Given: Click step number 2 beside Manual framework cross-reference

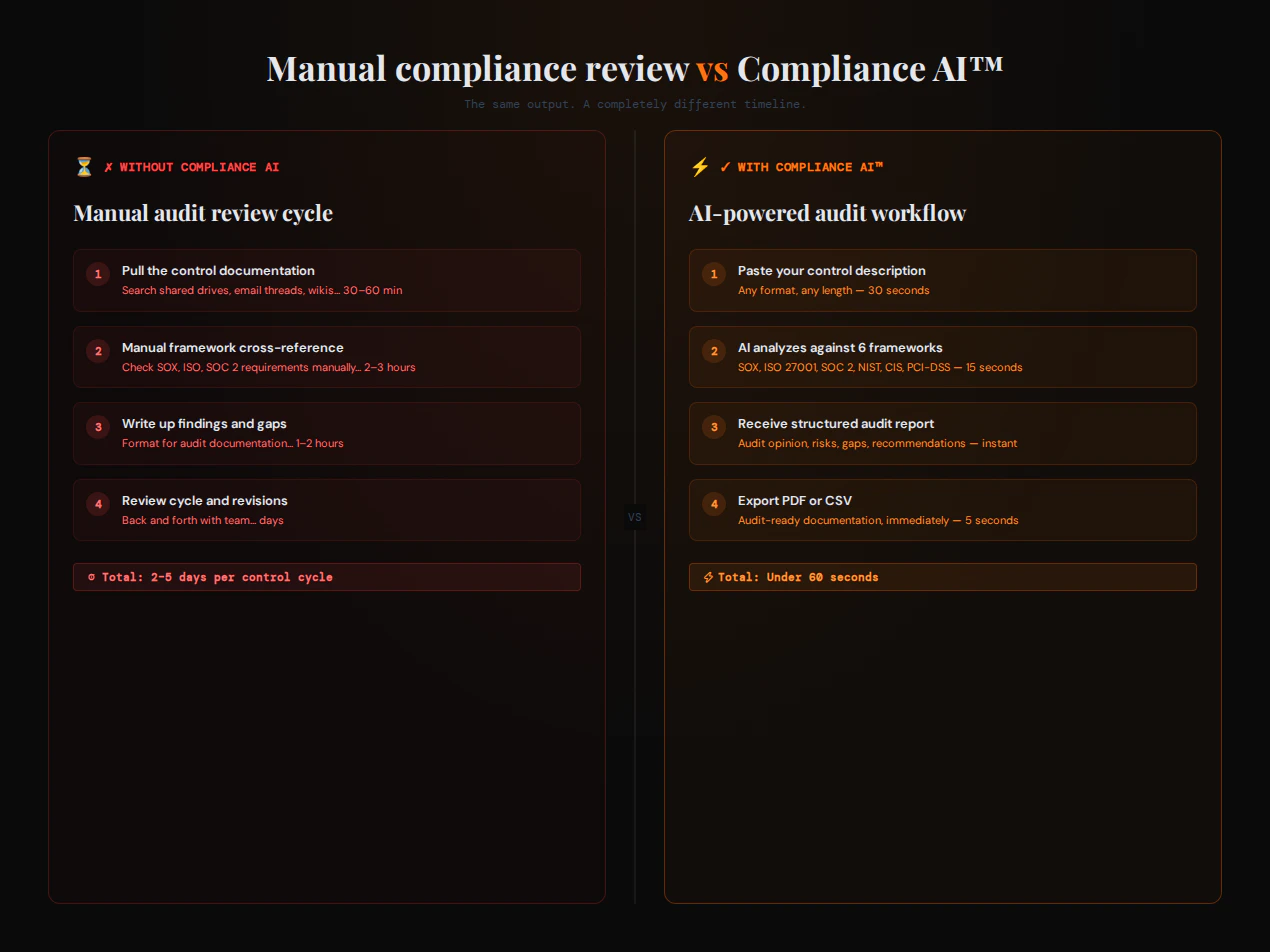Looking at the screenshot, I should pos(98,351).
